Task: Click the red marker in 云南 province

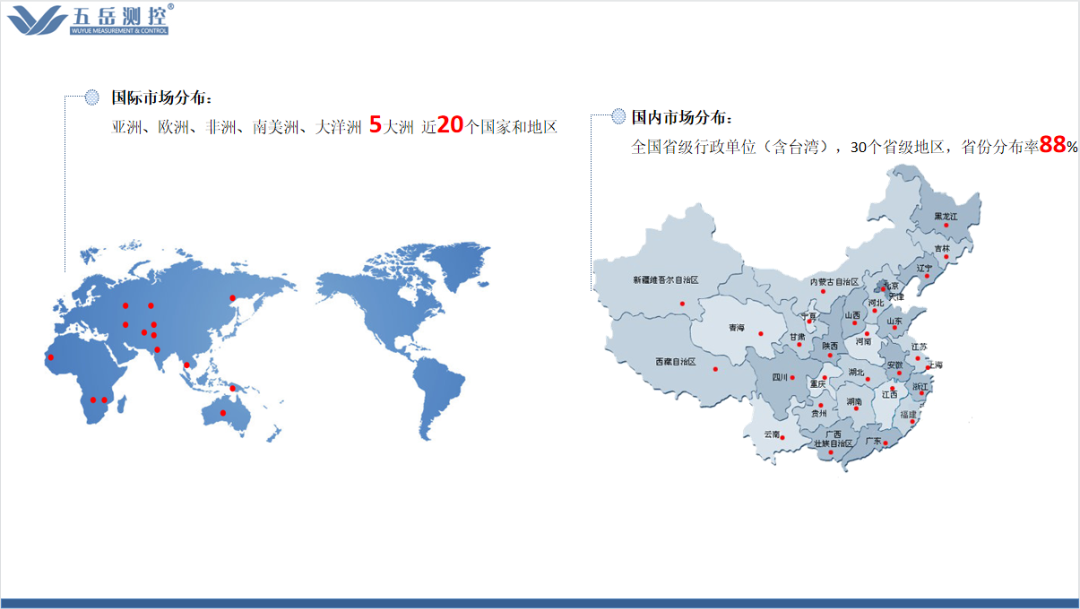Action: tap(783, 437)
